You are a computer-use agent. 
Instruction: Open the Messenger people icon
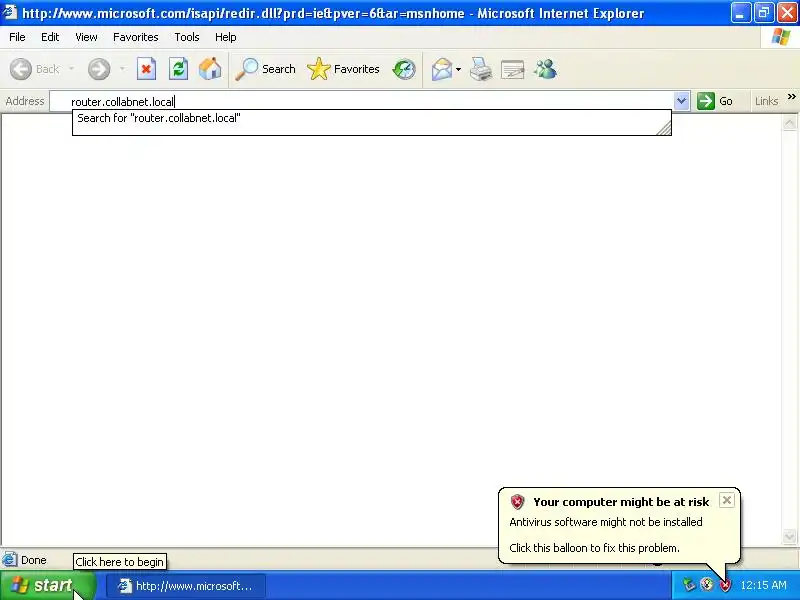click(x=545, y=69)
